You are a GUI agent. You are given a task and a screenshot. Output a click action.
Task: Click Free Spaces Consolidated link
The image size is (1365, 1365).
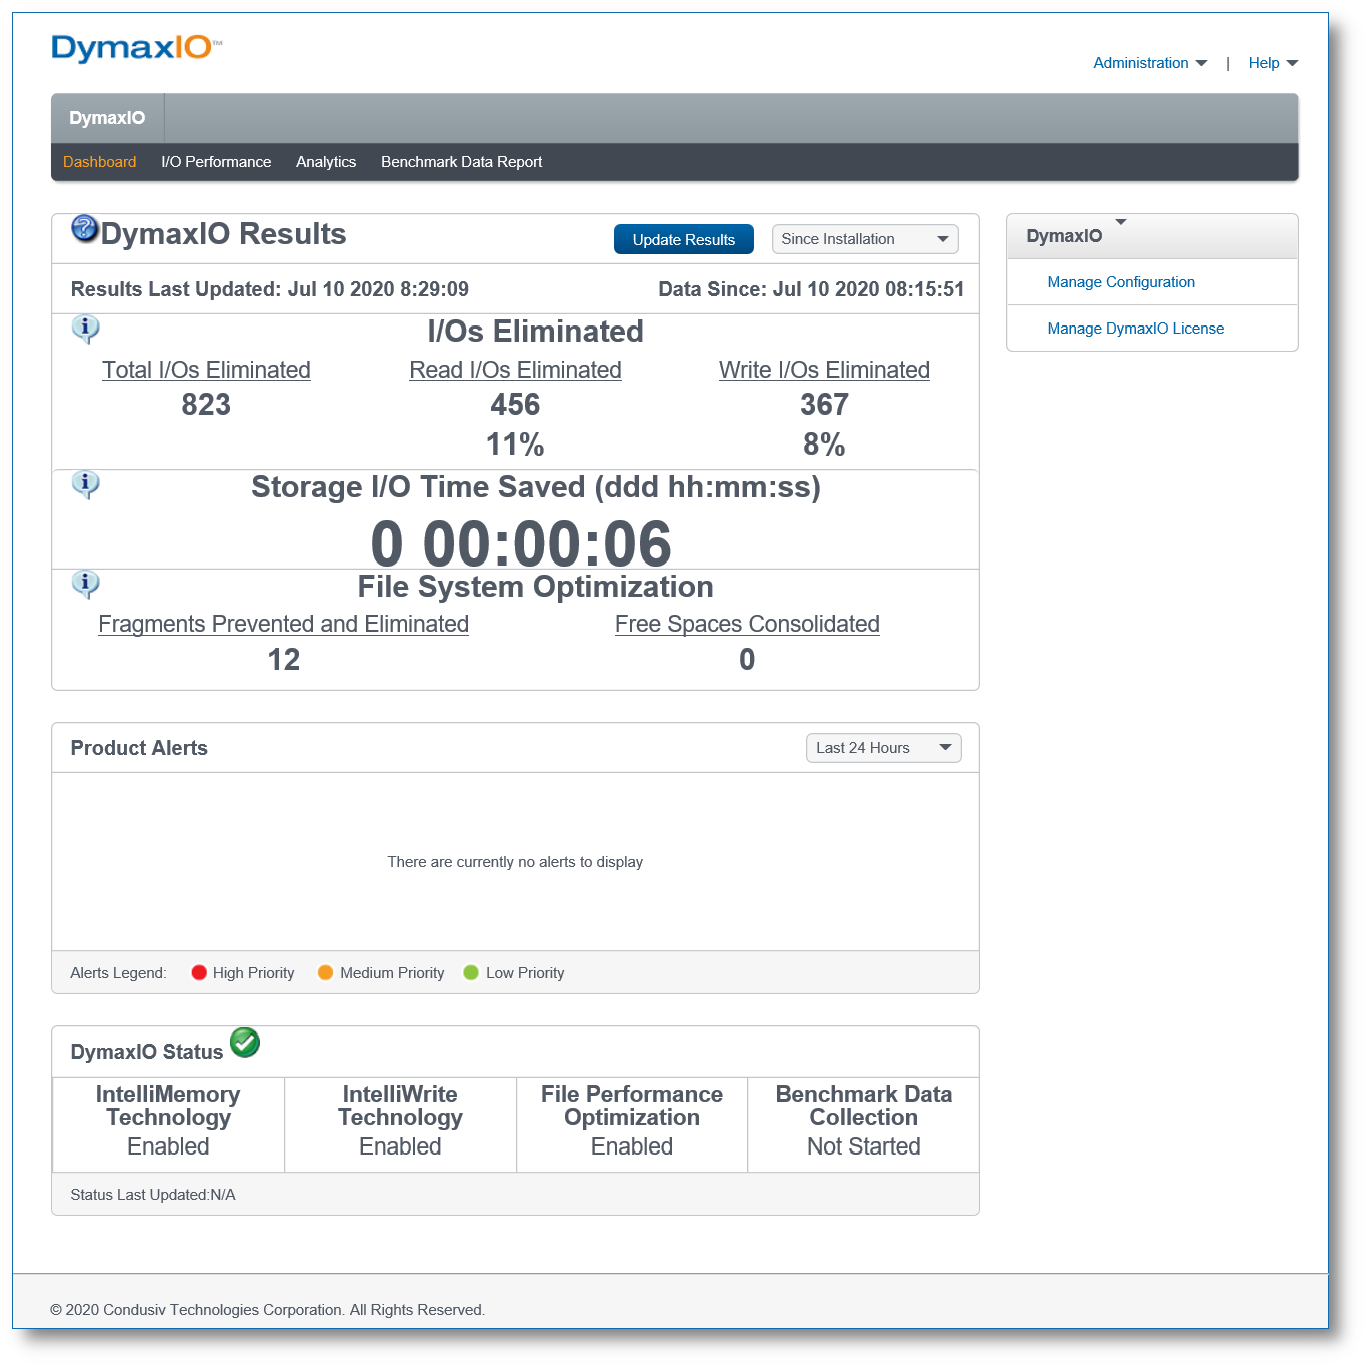747,624
